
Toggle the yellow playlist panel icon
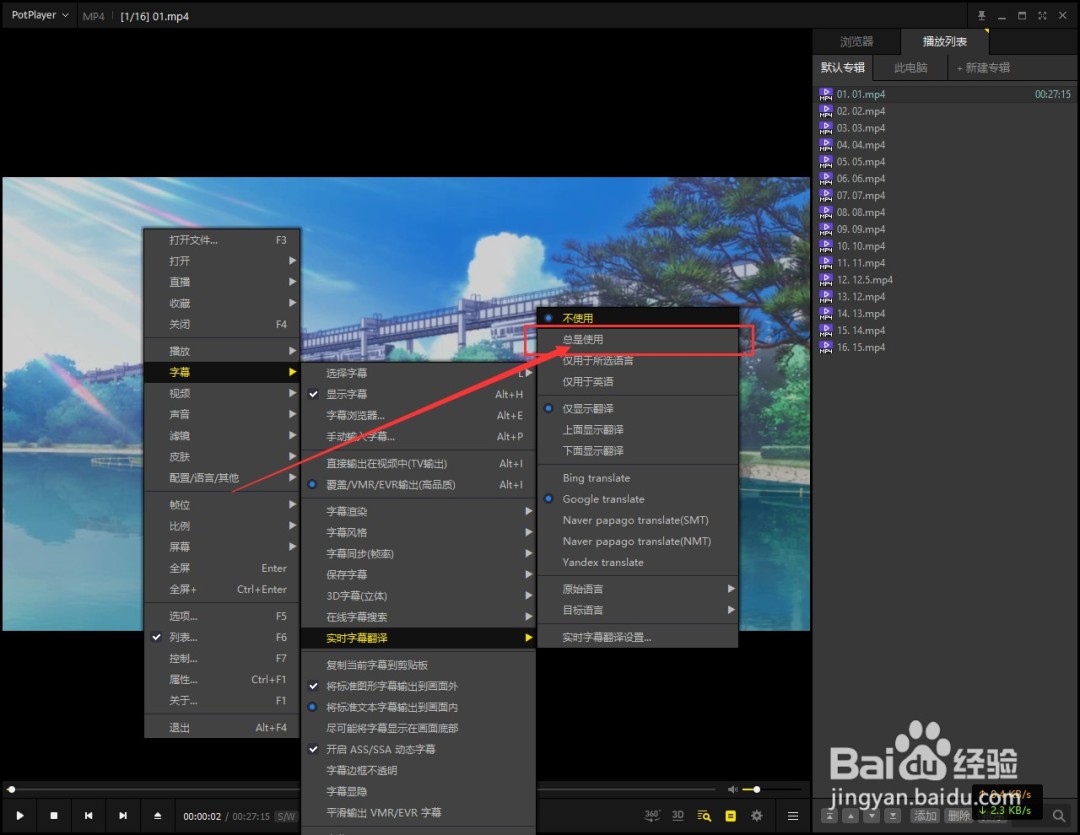click(x=730, y=816)
